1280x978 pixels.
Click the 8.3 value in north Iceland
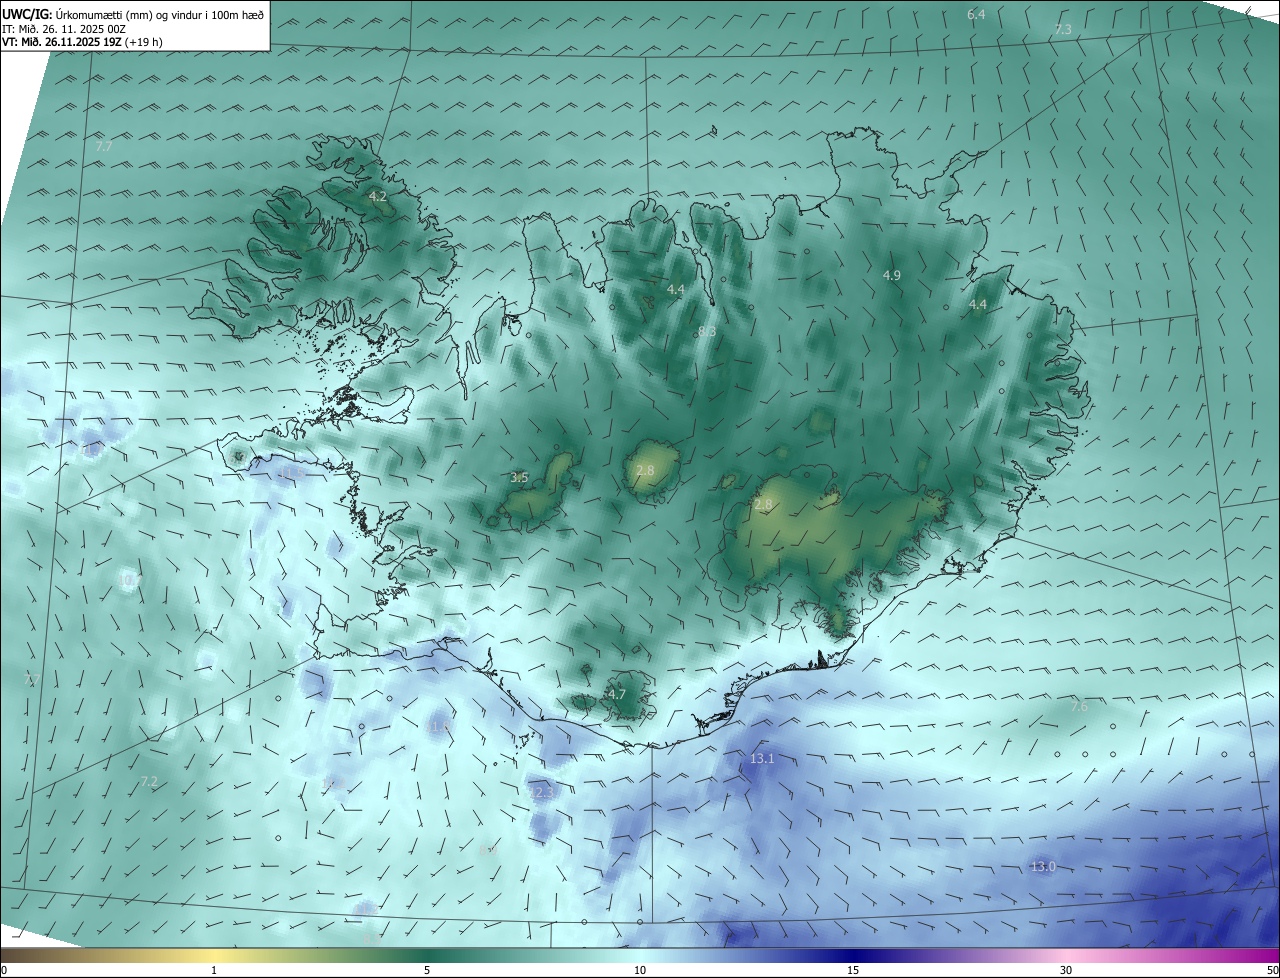(x=706, y=331)
